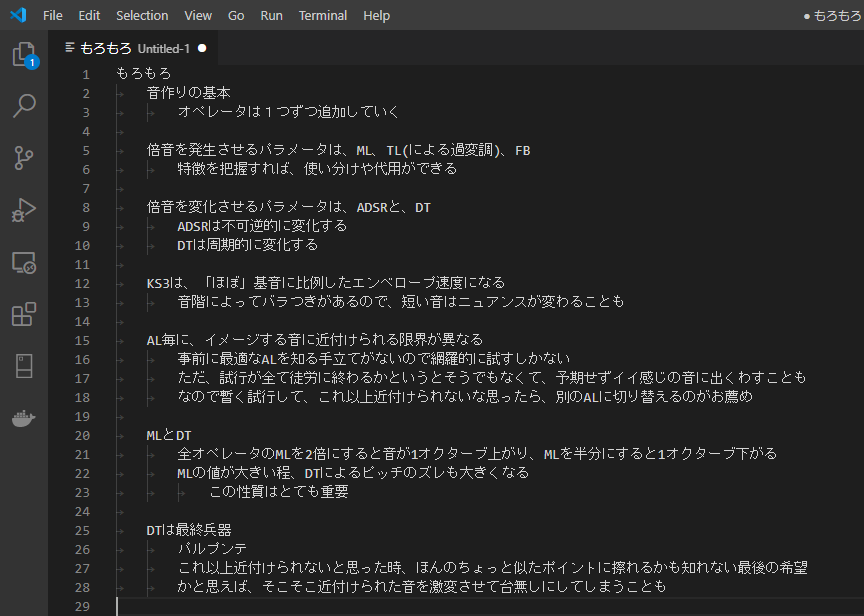Click line ADSRは不可逆的に変化する
Viewport: 864px width, 616px height.
coord(262,226)
